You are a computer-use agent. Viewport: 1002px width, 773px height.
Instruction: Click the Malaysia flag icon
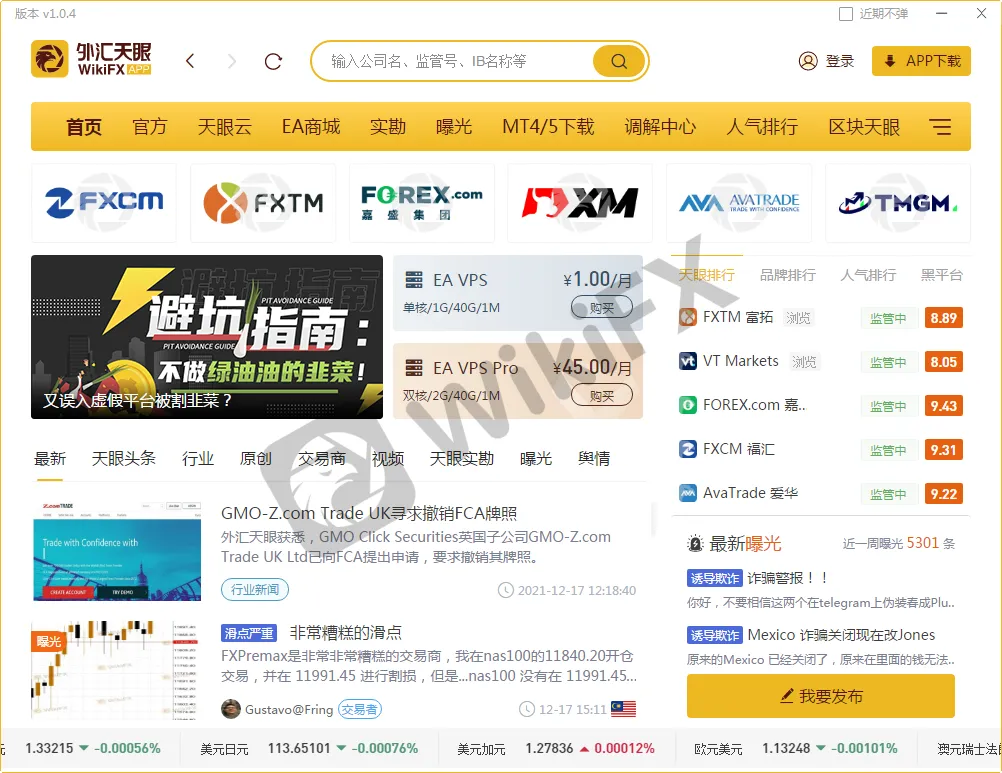[x=623, y=709]
